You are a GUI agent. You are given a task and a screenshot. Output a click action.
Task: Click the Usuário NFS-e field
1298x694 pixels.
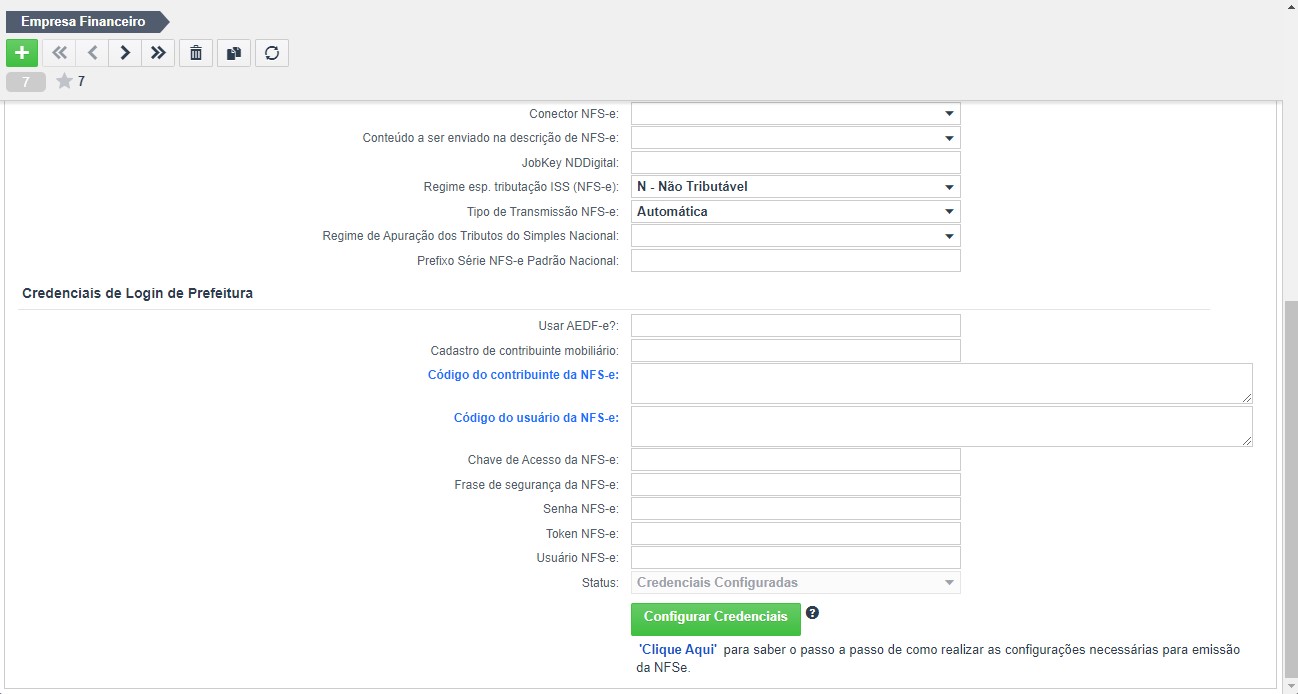coord(796,558)
